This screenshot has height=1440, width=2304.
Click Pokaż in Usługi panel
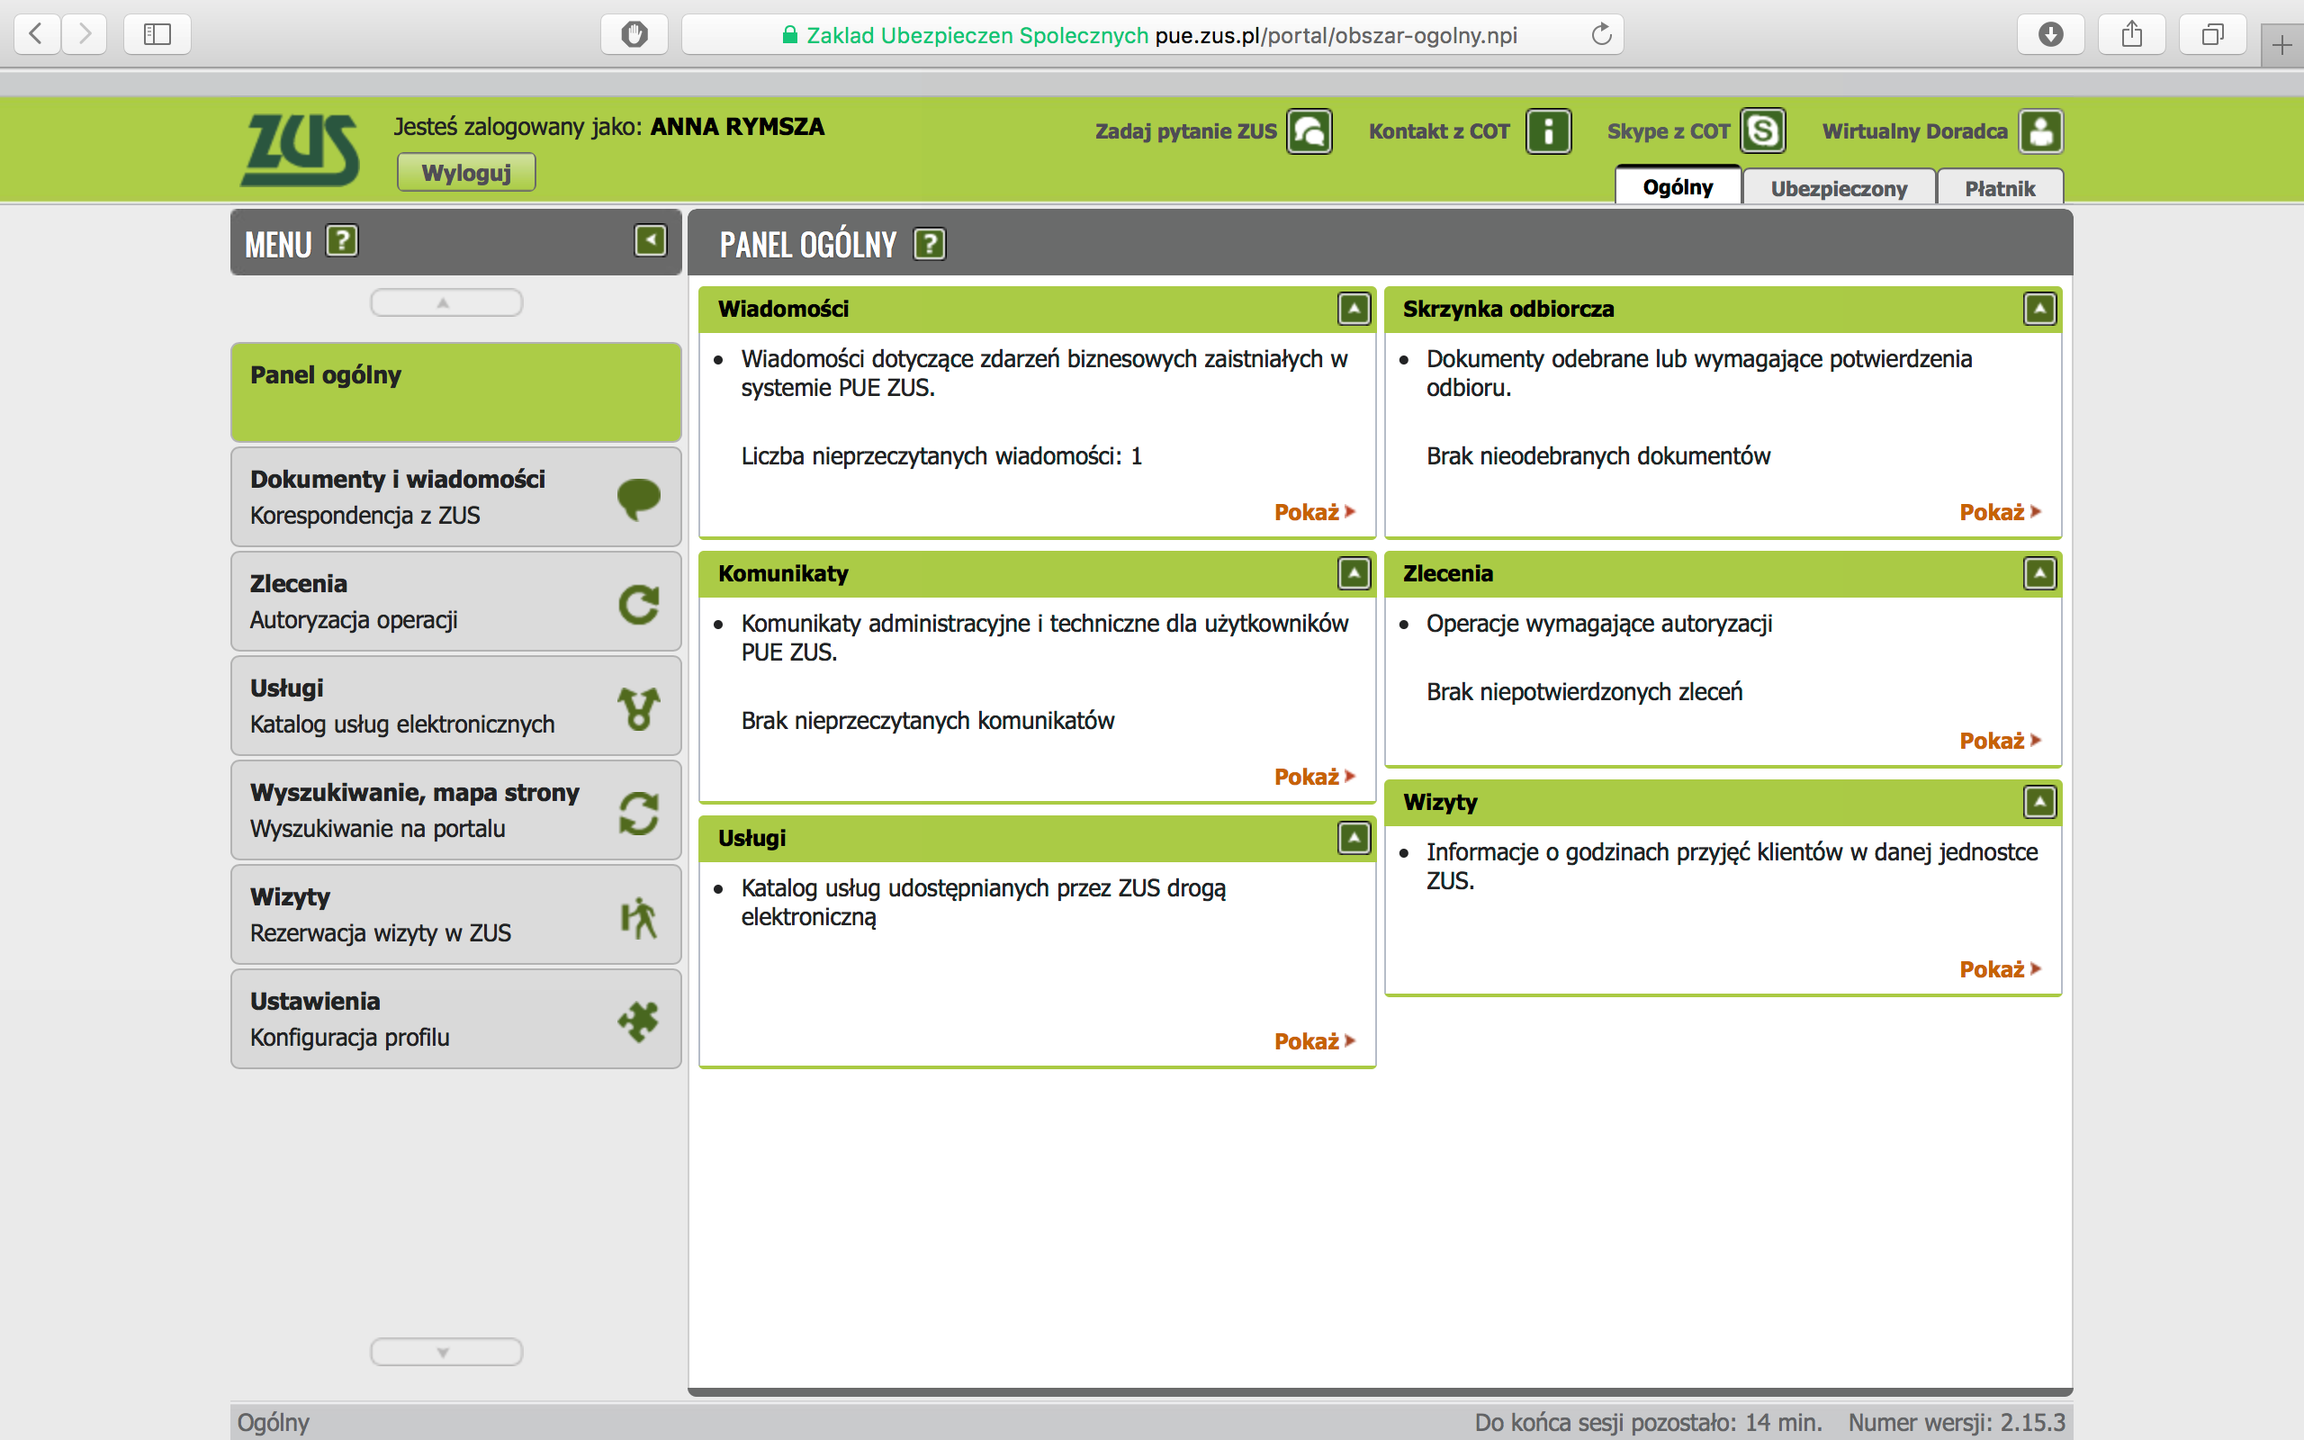click(1314, 1041)
